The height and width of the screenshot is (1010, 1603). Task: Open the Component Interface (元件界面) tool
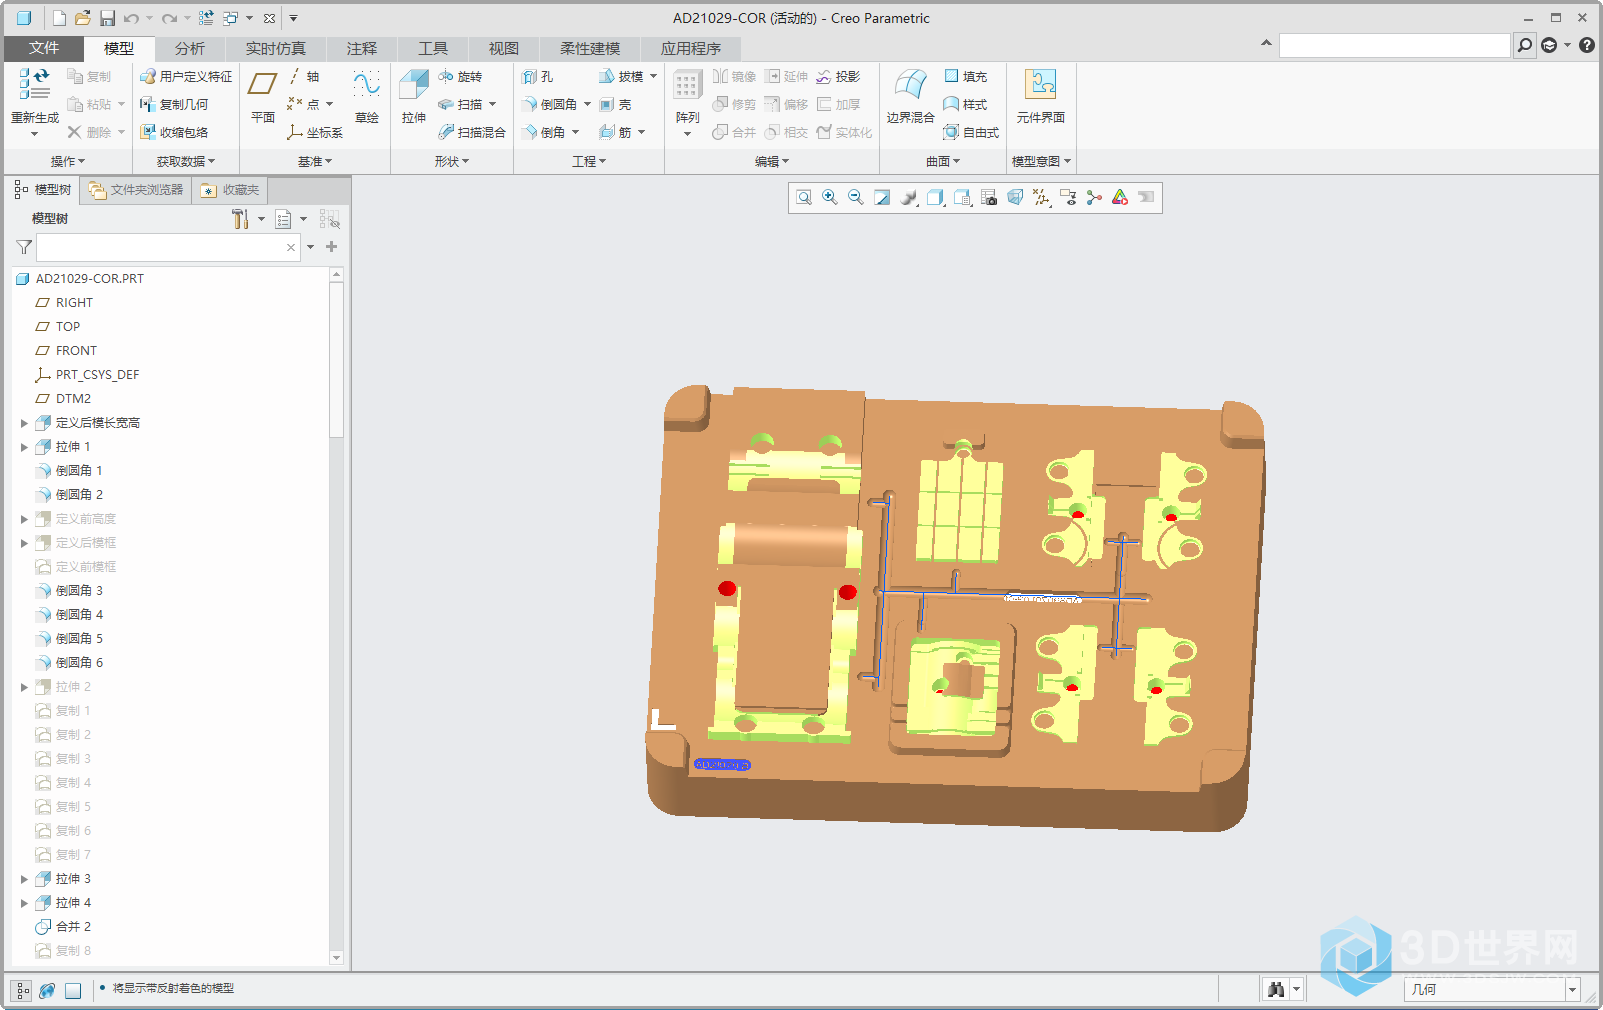pos(1041,96)
